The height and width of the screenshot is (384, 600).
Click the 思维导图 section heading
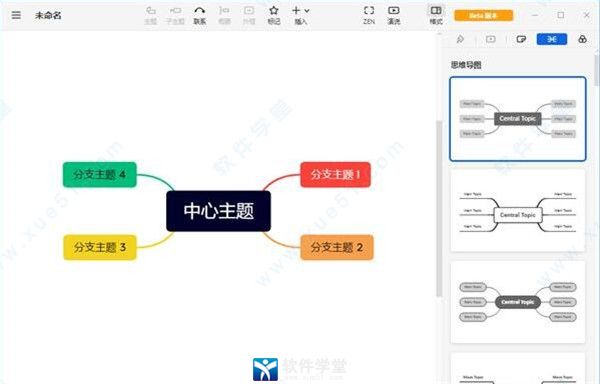(466, 65)
